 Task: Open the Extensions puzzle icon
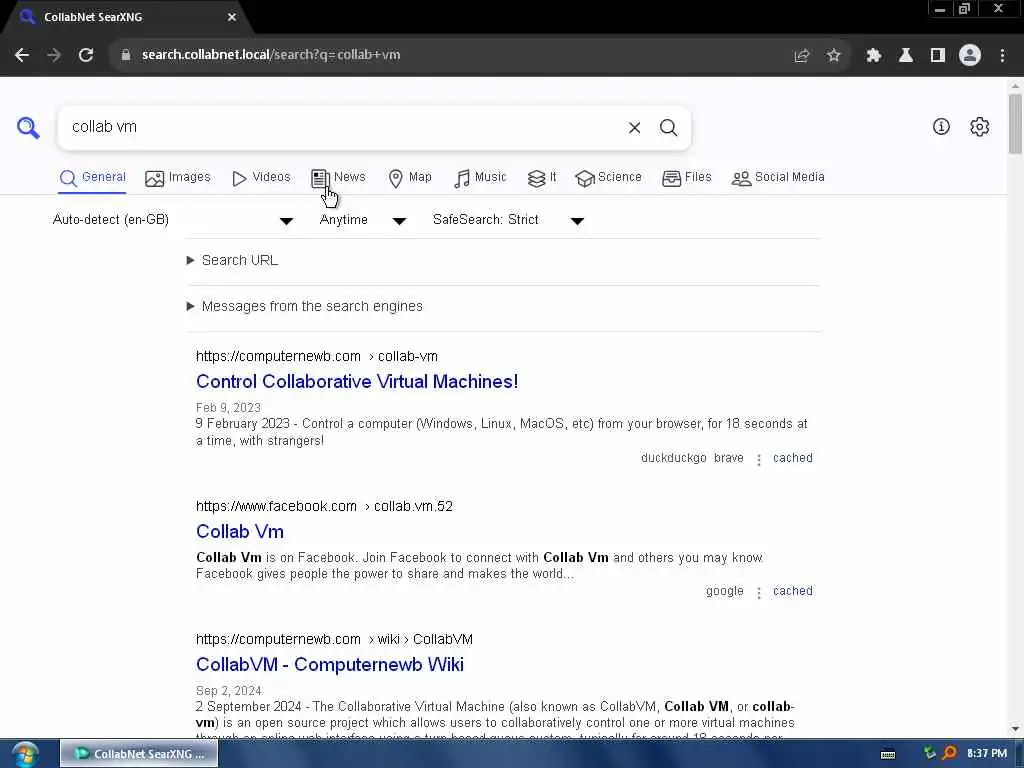pos(873,56)
